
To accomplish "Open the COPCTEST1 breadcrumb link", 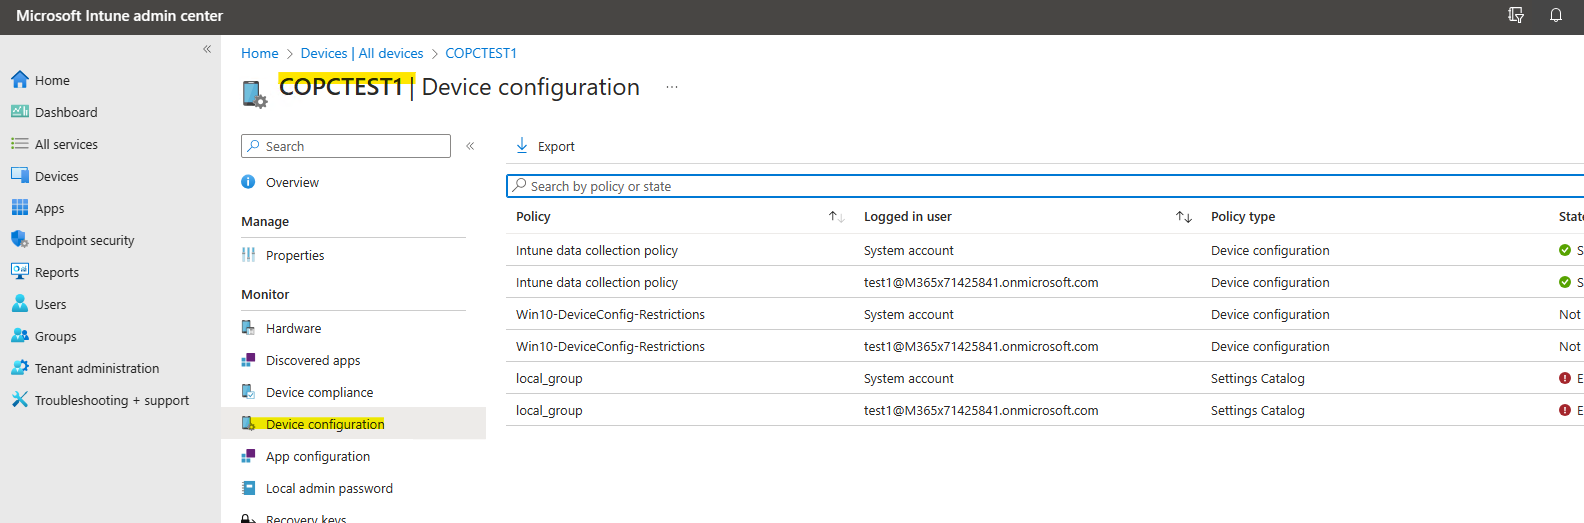I will point(481,53).
